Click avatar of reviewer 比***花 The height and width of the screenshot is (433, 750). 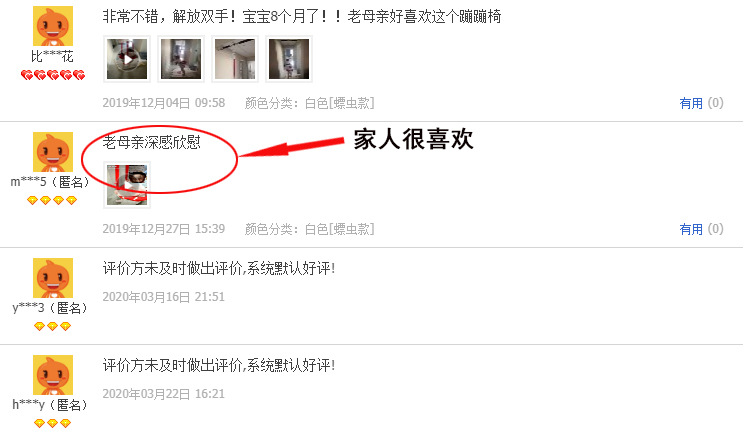53,26
